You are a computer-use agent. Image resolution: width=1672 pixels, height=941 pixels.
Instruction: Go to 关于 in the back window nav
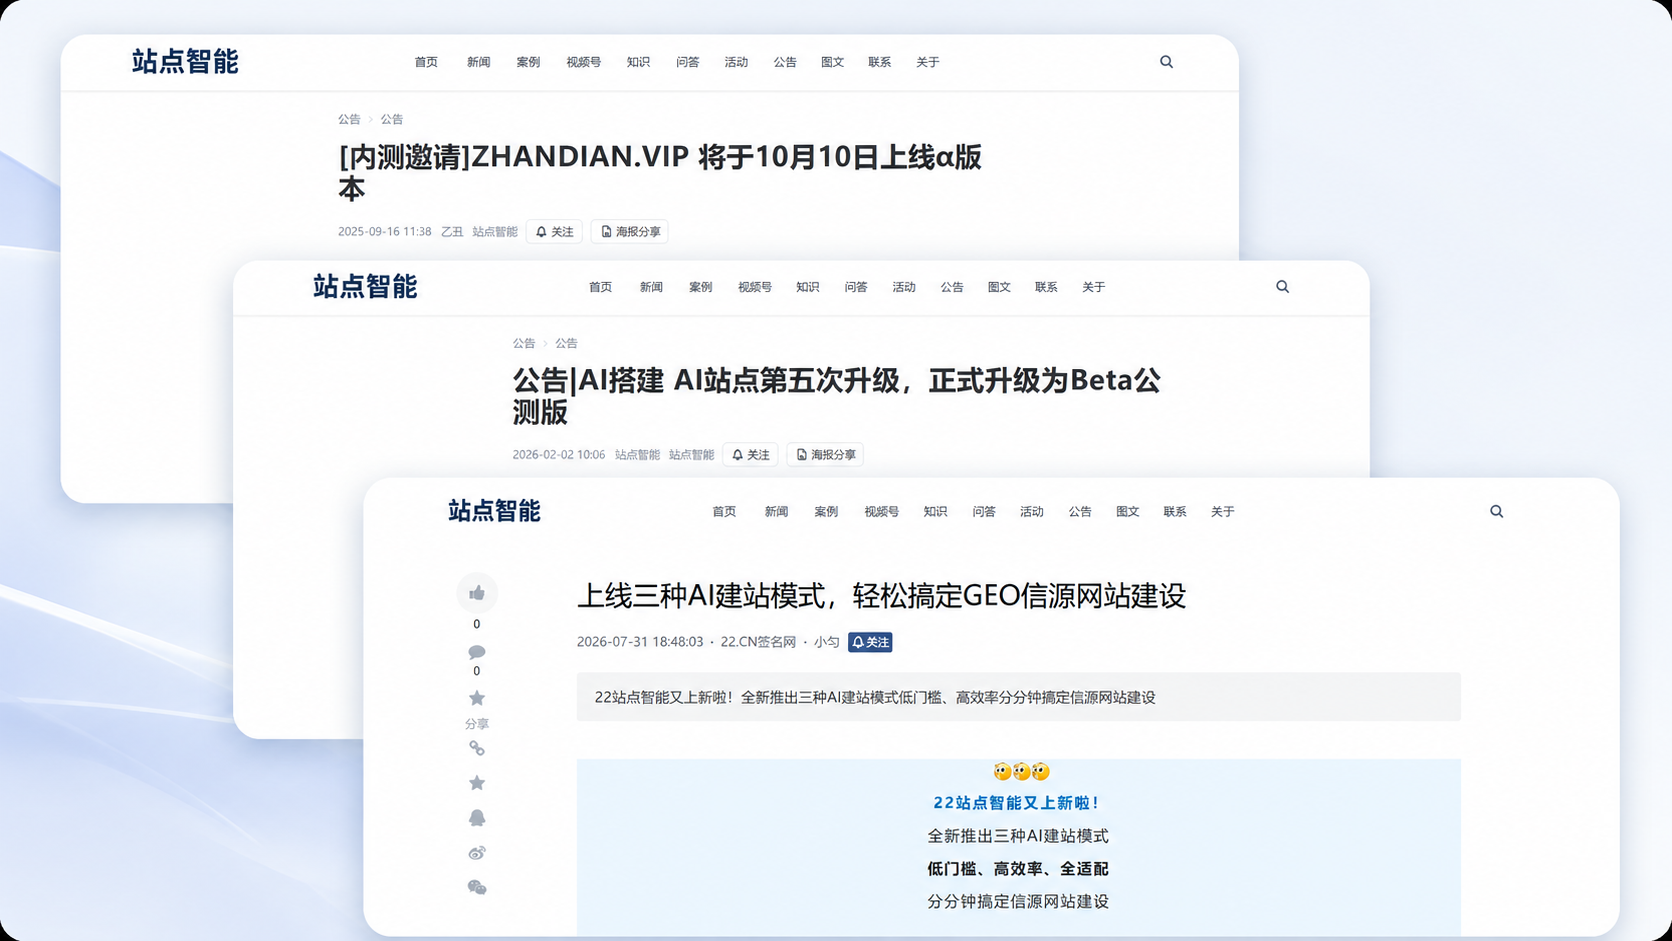[927, 62]
